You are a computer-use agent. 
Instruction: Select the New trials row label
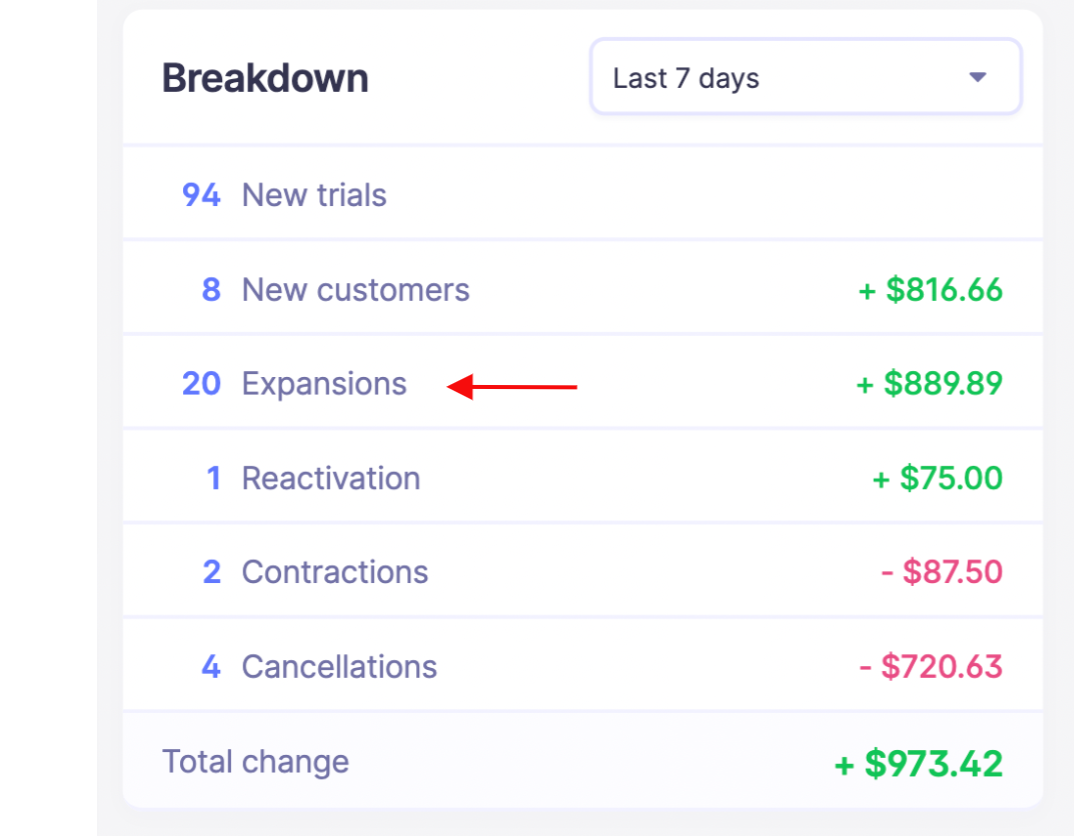(314, 195)
